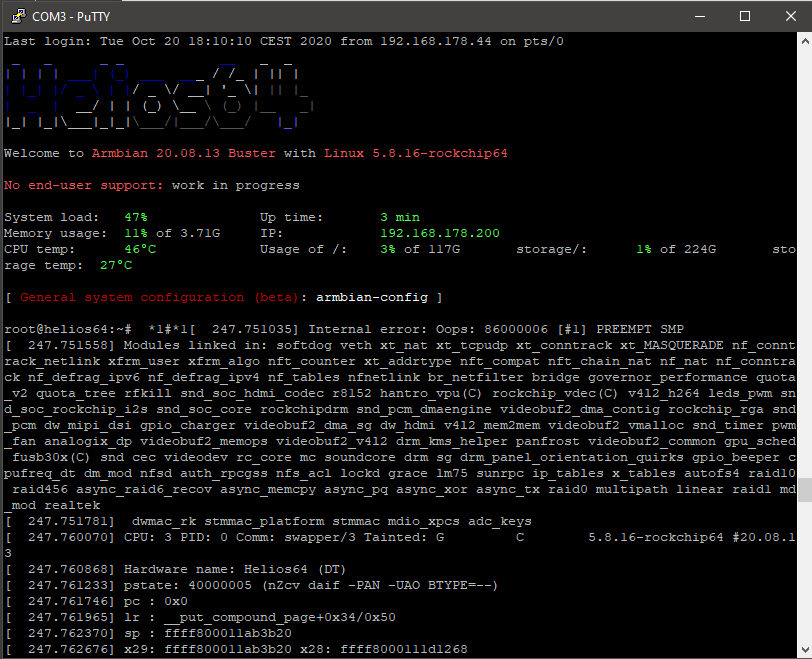Click the "rockchip_vdec(C)" module name

point(555,394)
